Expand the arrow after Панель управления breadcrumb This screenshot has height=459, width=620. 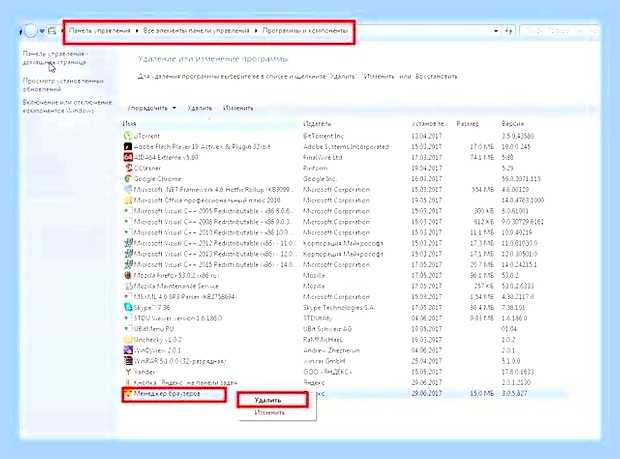pyautogui.click(x=137, y=30)
